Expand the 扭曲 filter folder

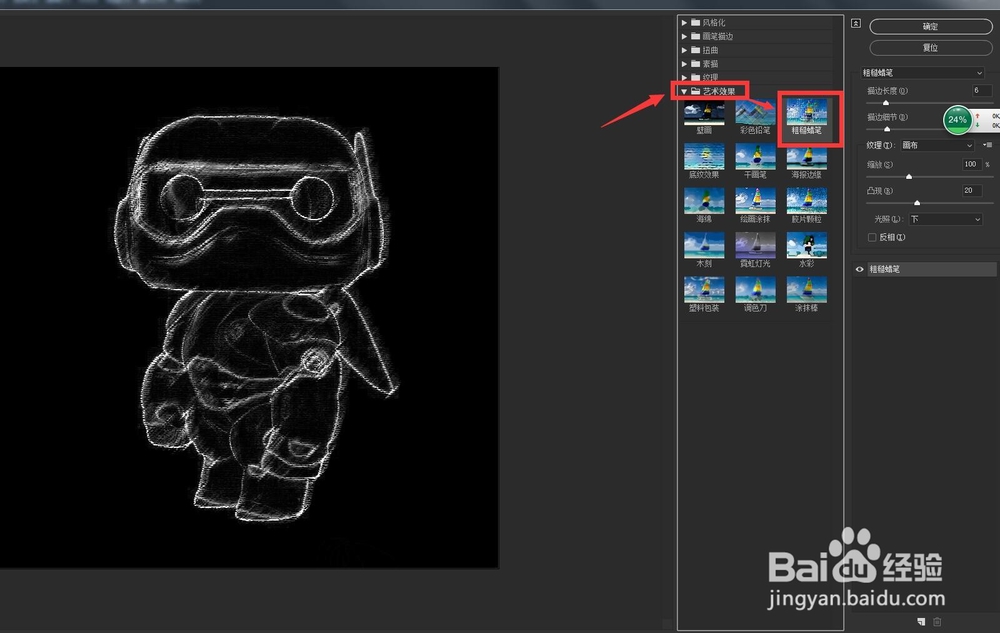tap(684, 50)
